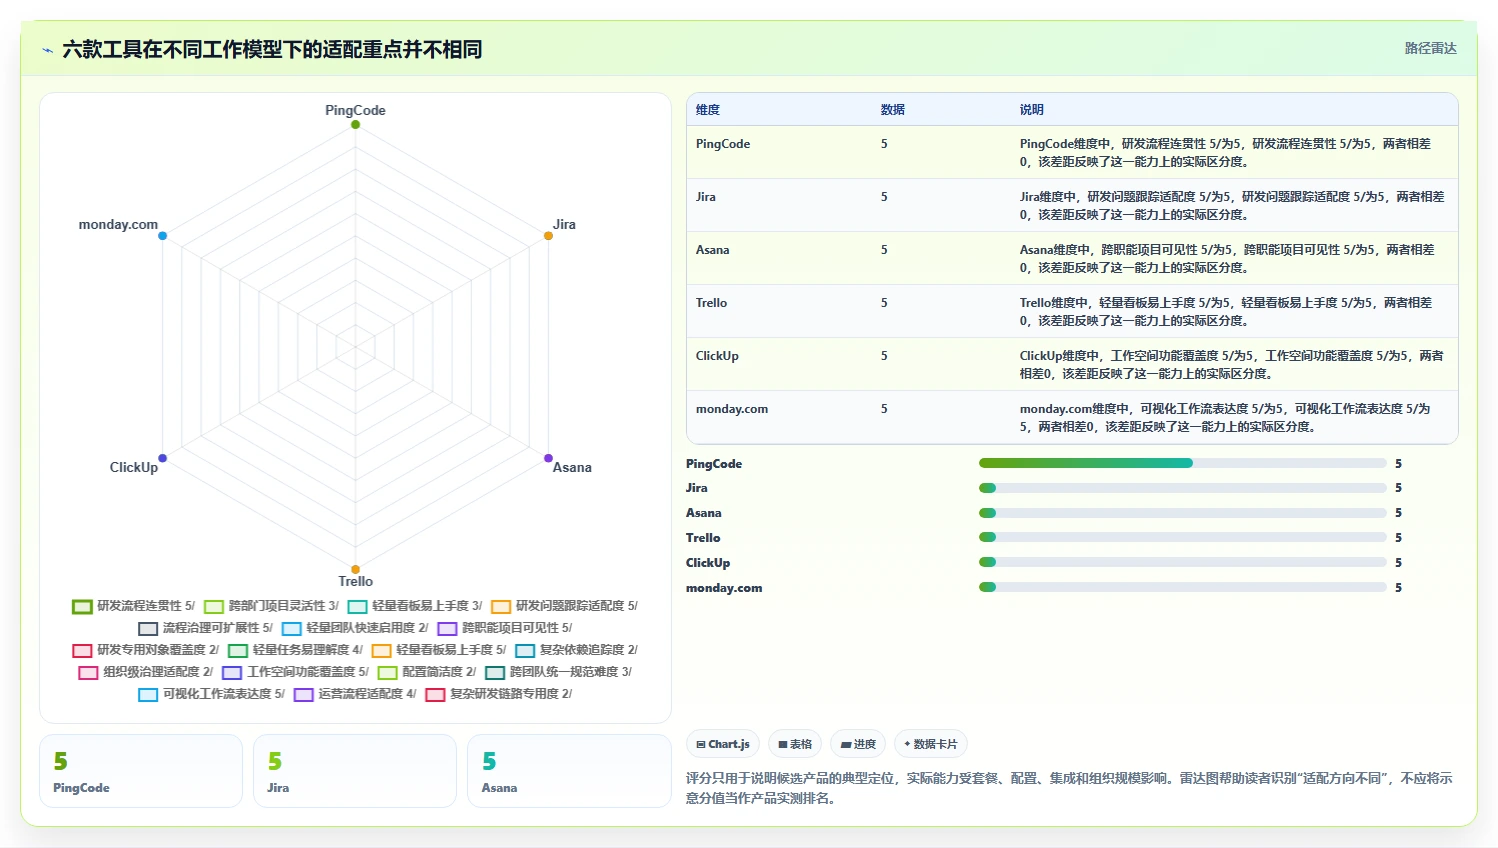Toggle the 可视化工作流表达度 5/ legend entry

[212, 694]
